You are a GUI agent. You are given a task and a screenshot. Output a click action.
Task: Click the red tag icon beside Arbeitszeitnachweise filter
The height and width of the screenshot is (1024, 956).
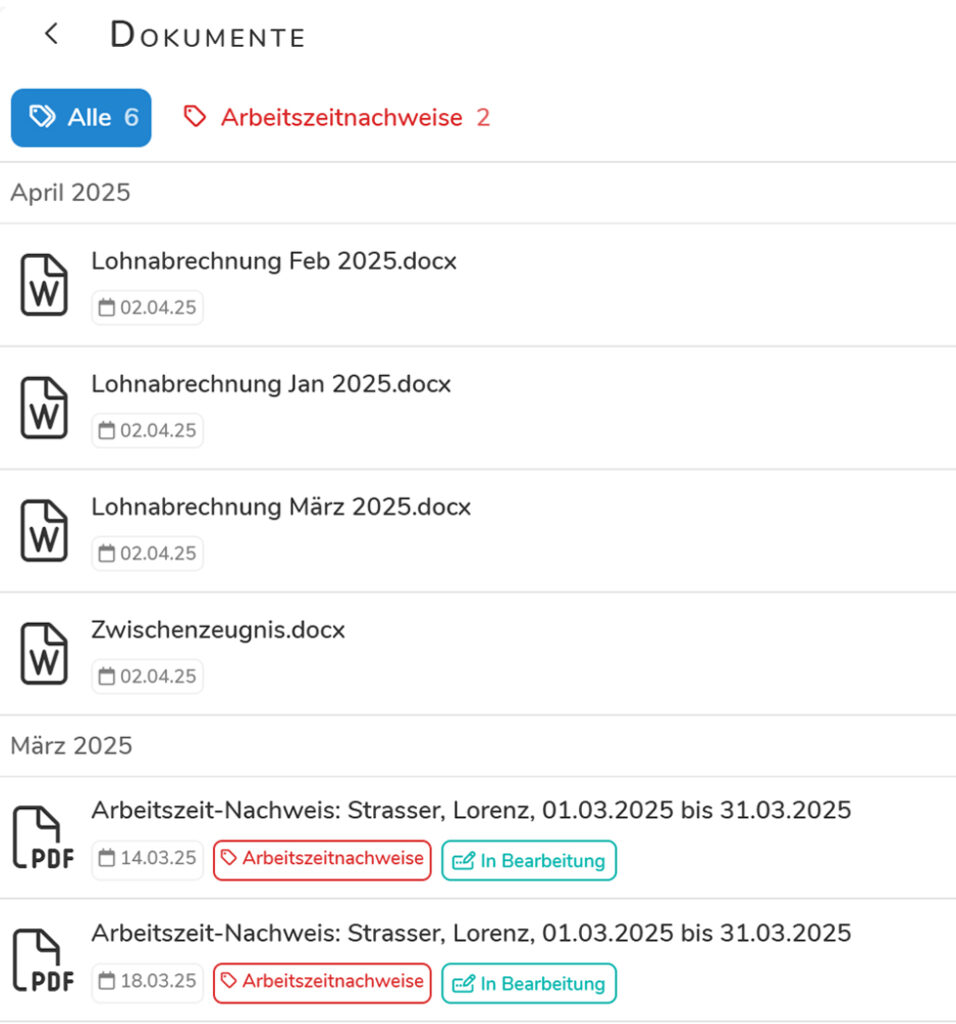195,118
